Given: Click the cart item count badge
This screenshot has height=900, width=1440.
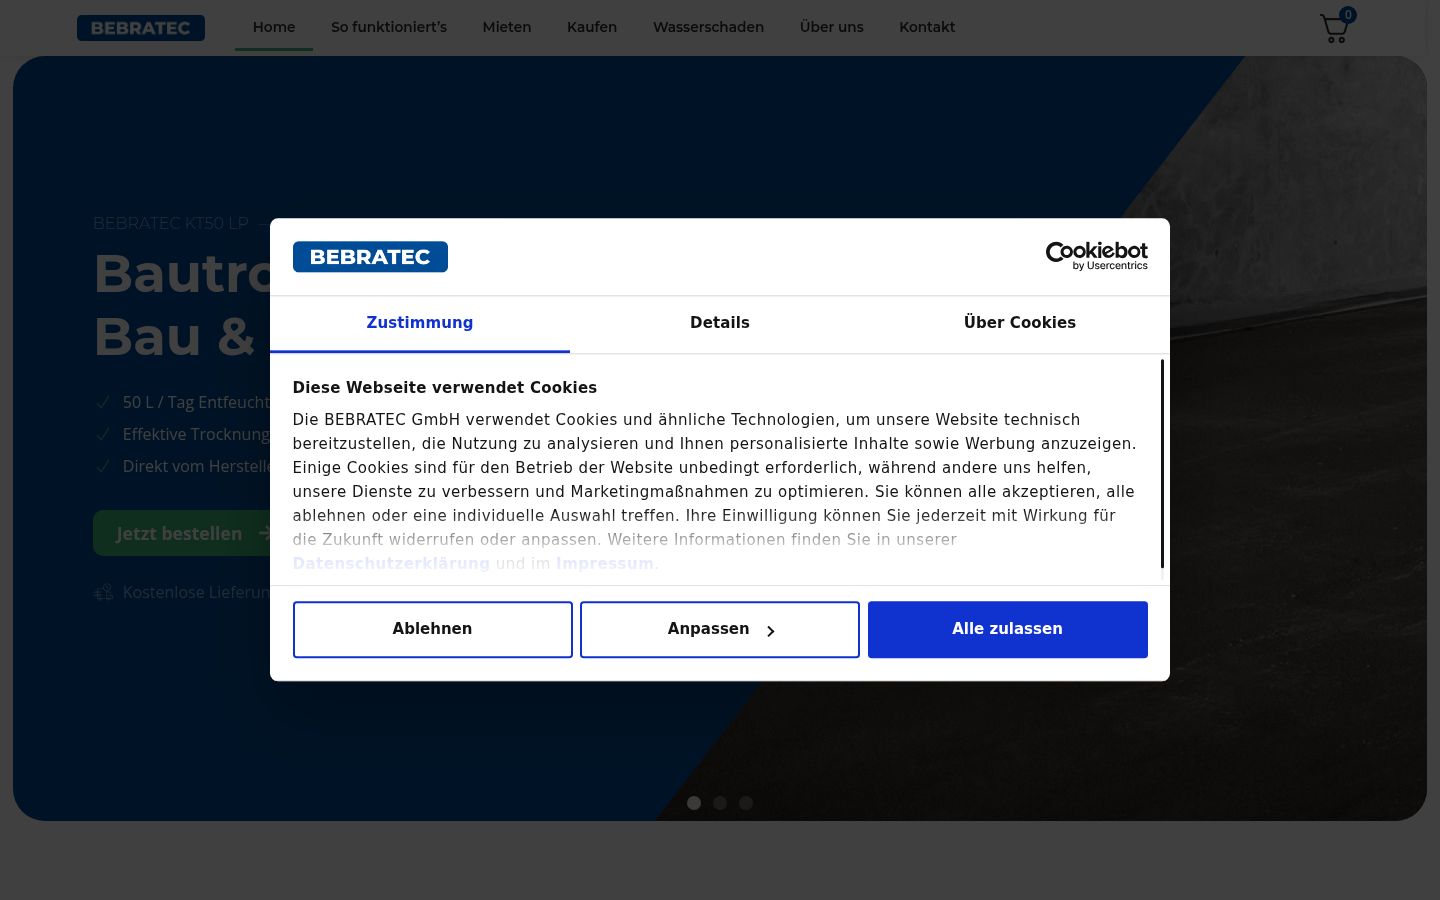Looking at the screenshot, I should coord(1348,15).
